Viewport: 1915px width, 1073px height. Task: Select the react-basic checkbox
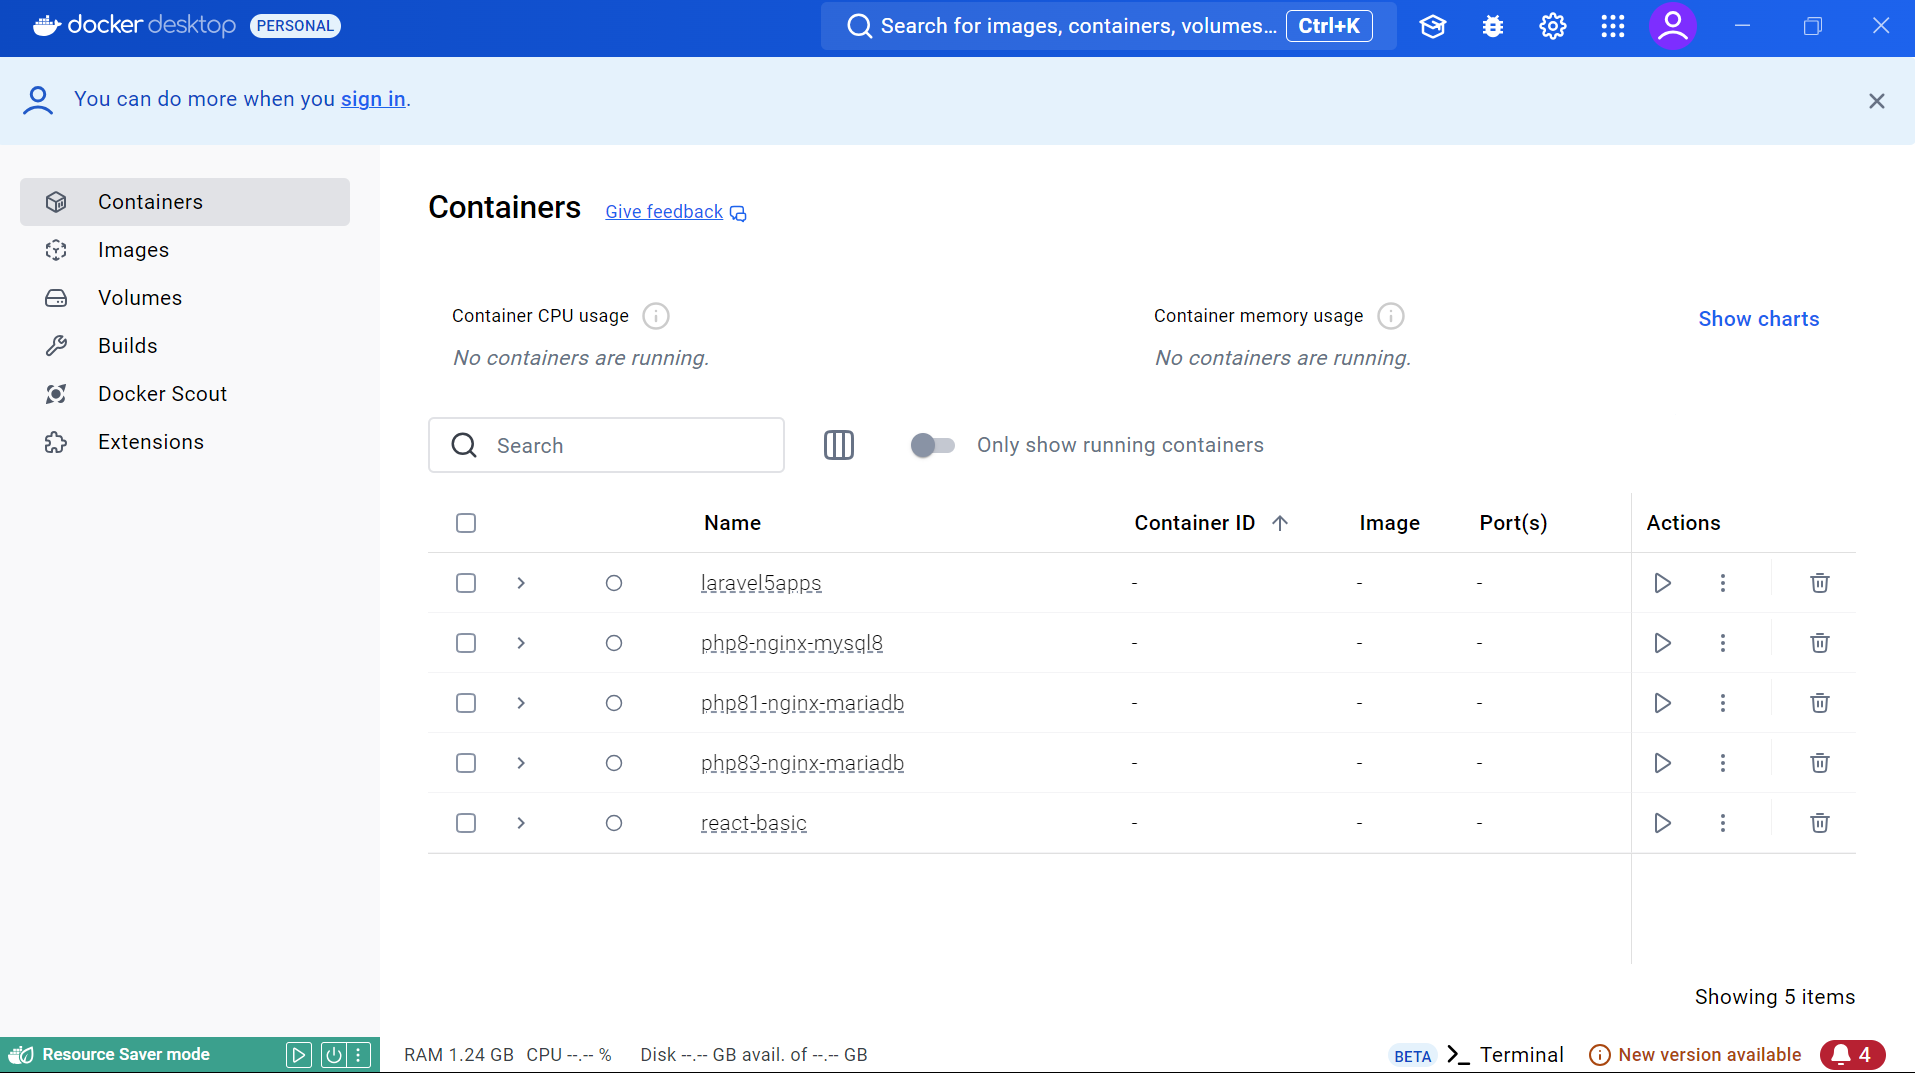click(466, 823)
